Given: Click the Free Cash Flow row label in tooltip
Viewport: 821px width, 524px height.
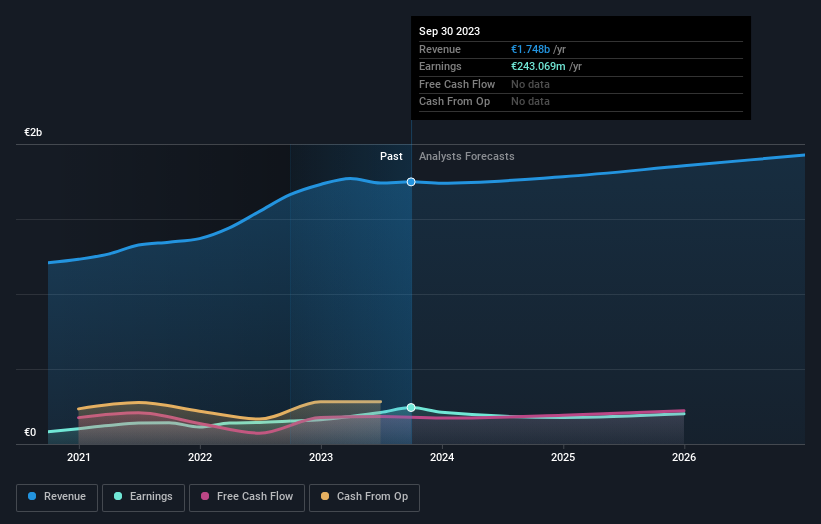Looking at the screenshot, I should click(457, 84).
